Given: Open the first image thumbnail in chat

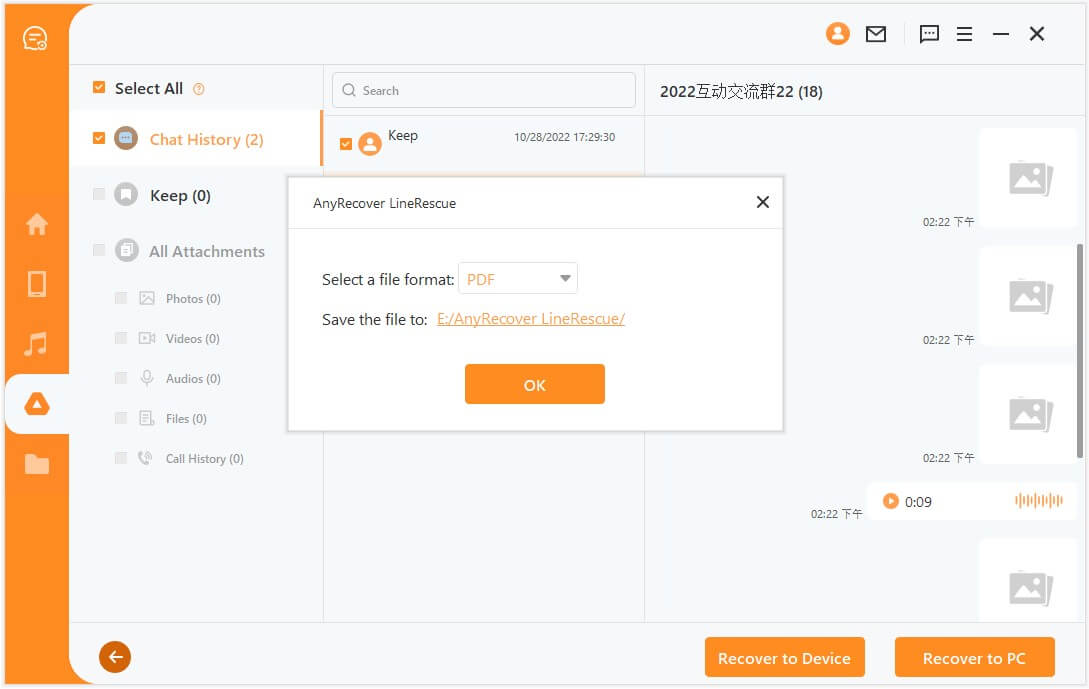Looking at the screenshot, I should pyautogui.click(x=1028, y=178).
